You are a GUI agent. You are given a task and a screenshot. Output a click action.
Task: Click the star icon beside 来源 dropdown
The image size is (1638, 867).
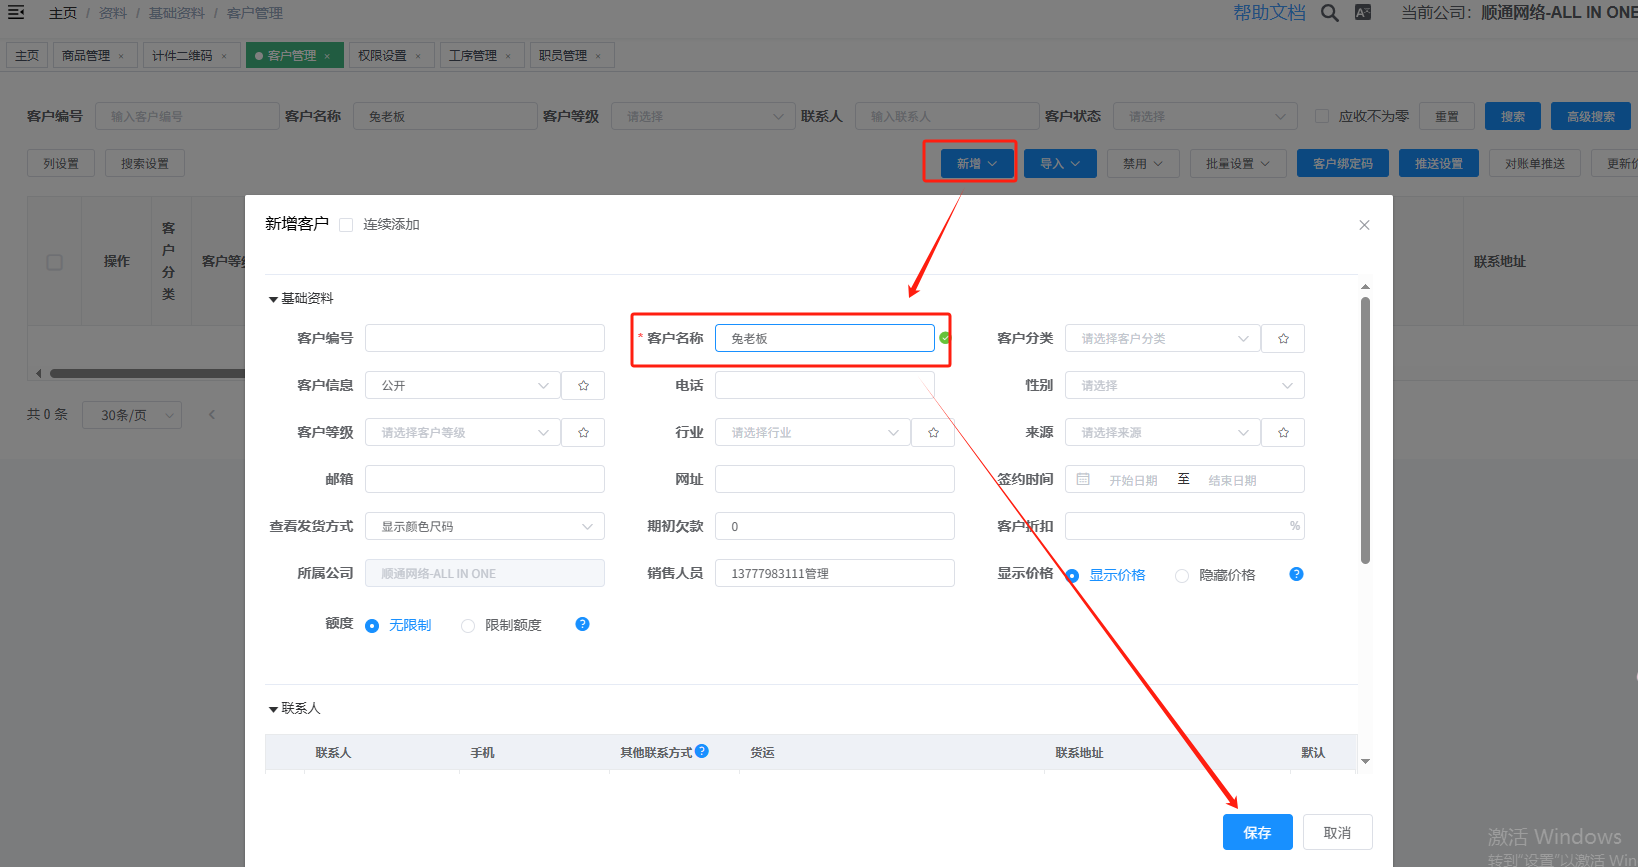click(x=1283, y=433)
